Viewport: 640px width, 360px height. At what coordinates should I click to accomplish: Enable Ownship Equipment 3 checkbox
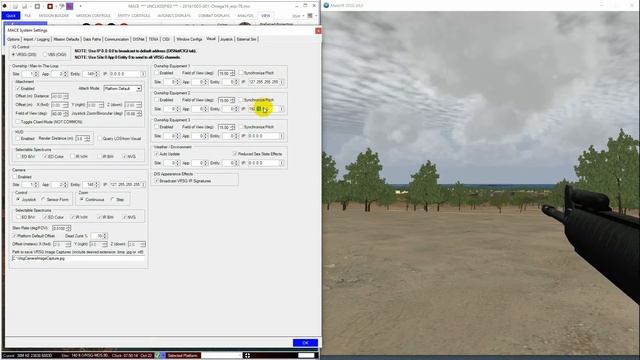[157, 127]
